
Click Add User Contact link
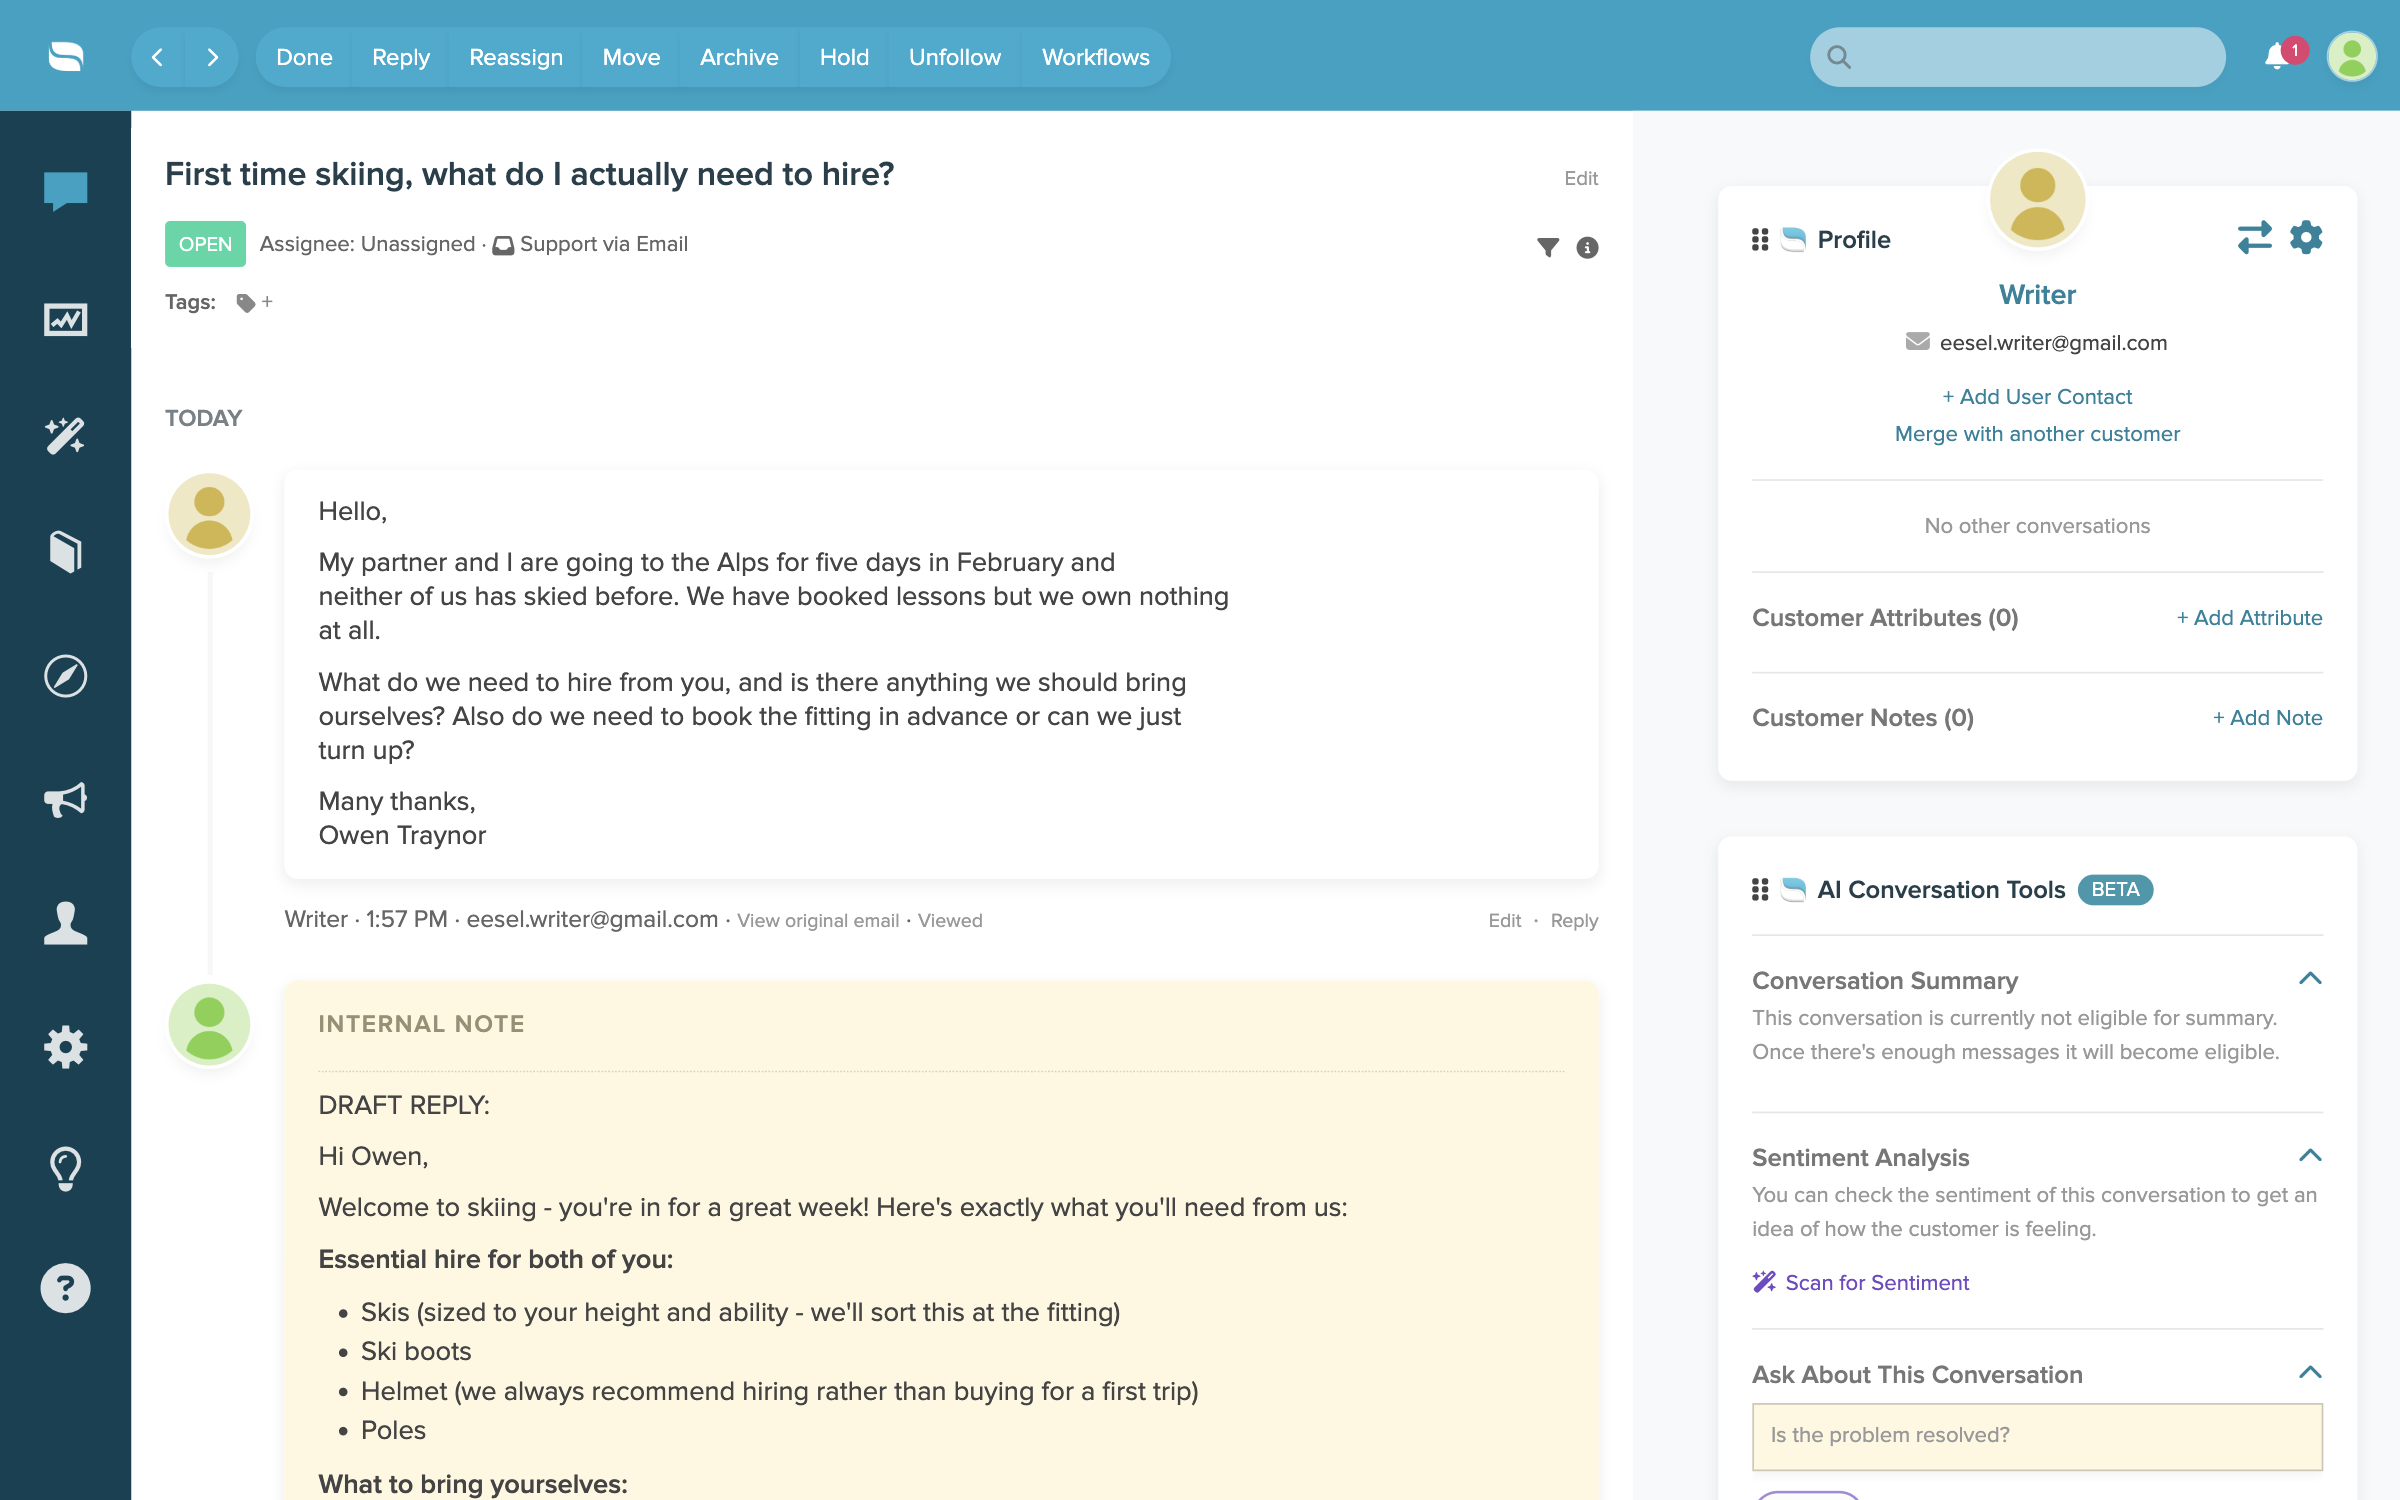(2037, 397)
